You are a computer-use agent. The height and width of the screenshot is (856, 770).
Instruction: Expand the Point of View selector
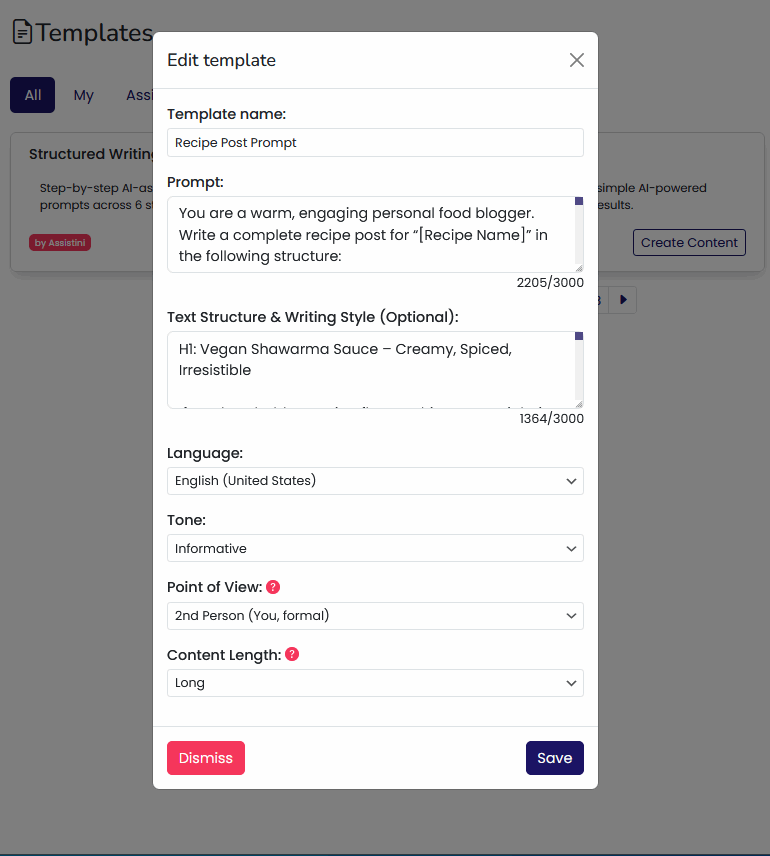click(x=375, y=616)
